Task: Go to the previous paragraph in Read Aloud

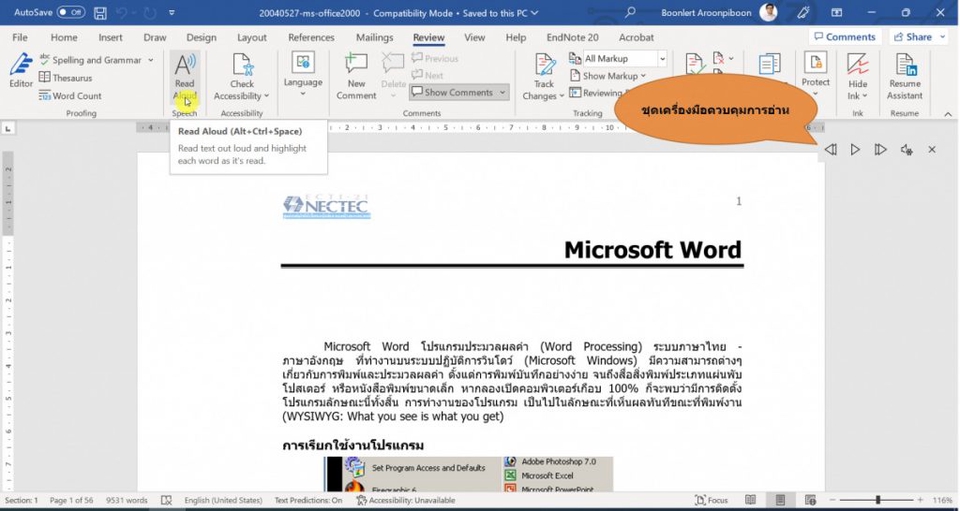Action: (x=830, y=149)
